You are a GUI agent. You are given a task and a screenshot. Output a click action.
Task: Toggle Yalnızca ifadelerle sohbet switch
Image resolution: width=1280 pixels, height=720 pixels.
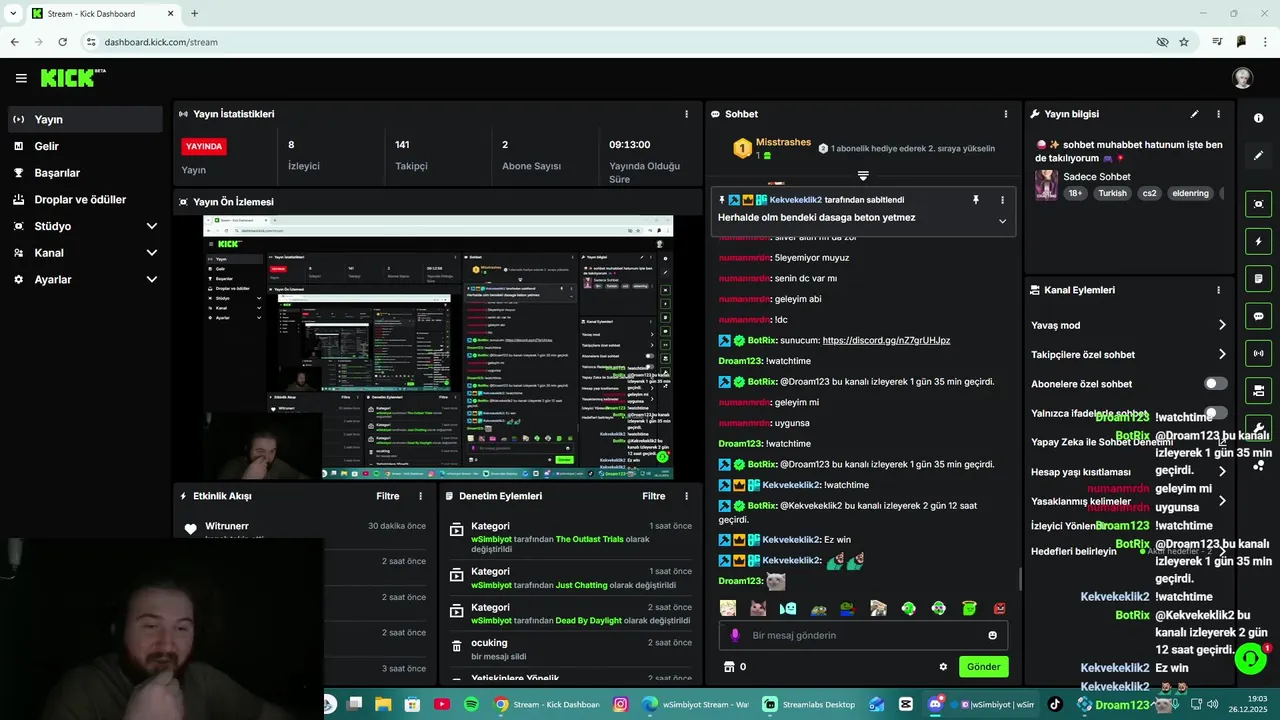pyautogui.click(x=1215, y=413)
